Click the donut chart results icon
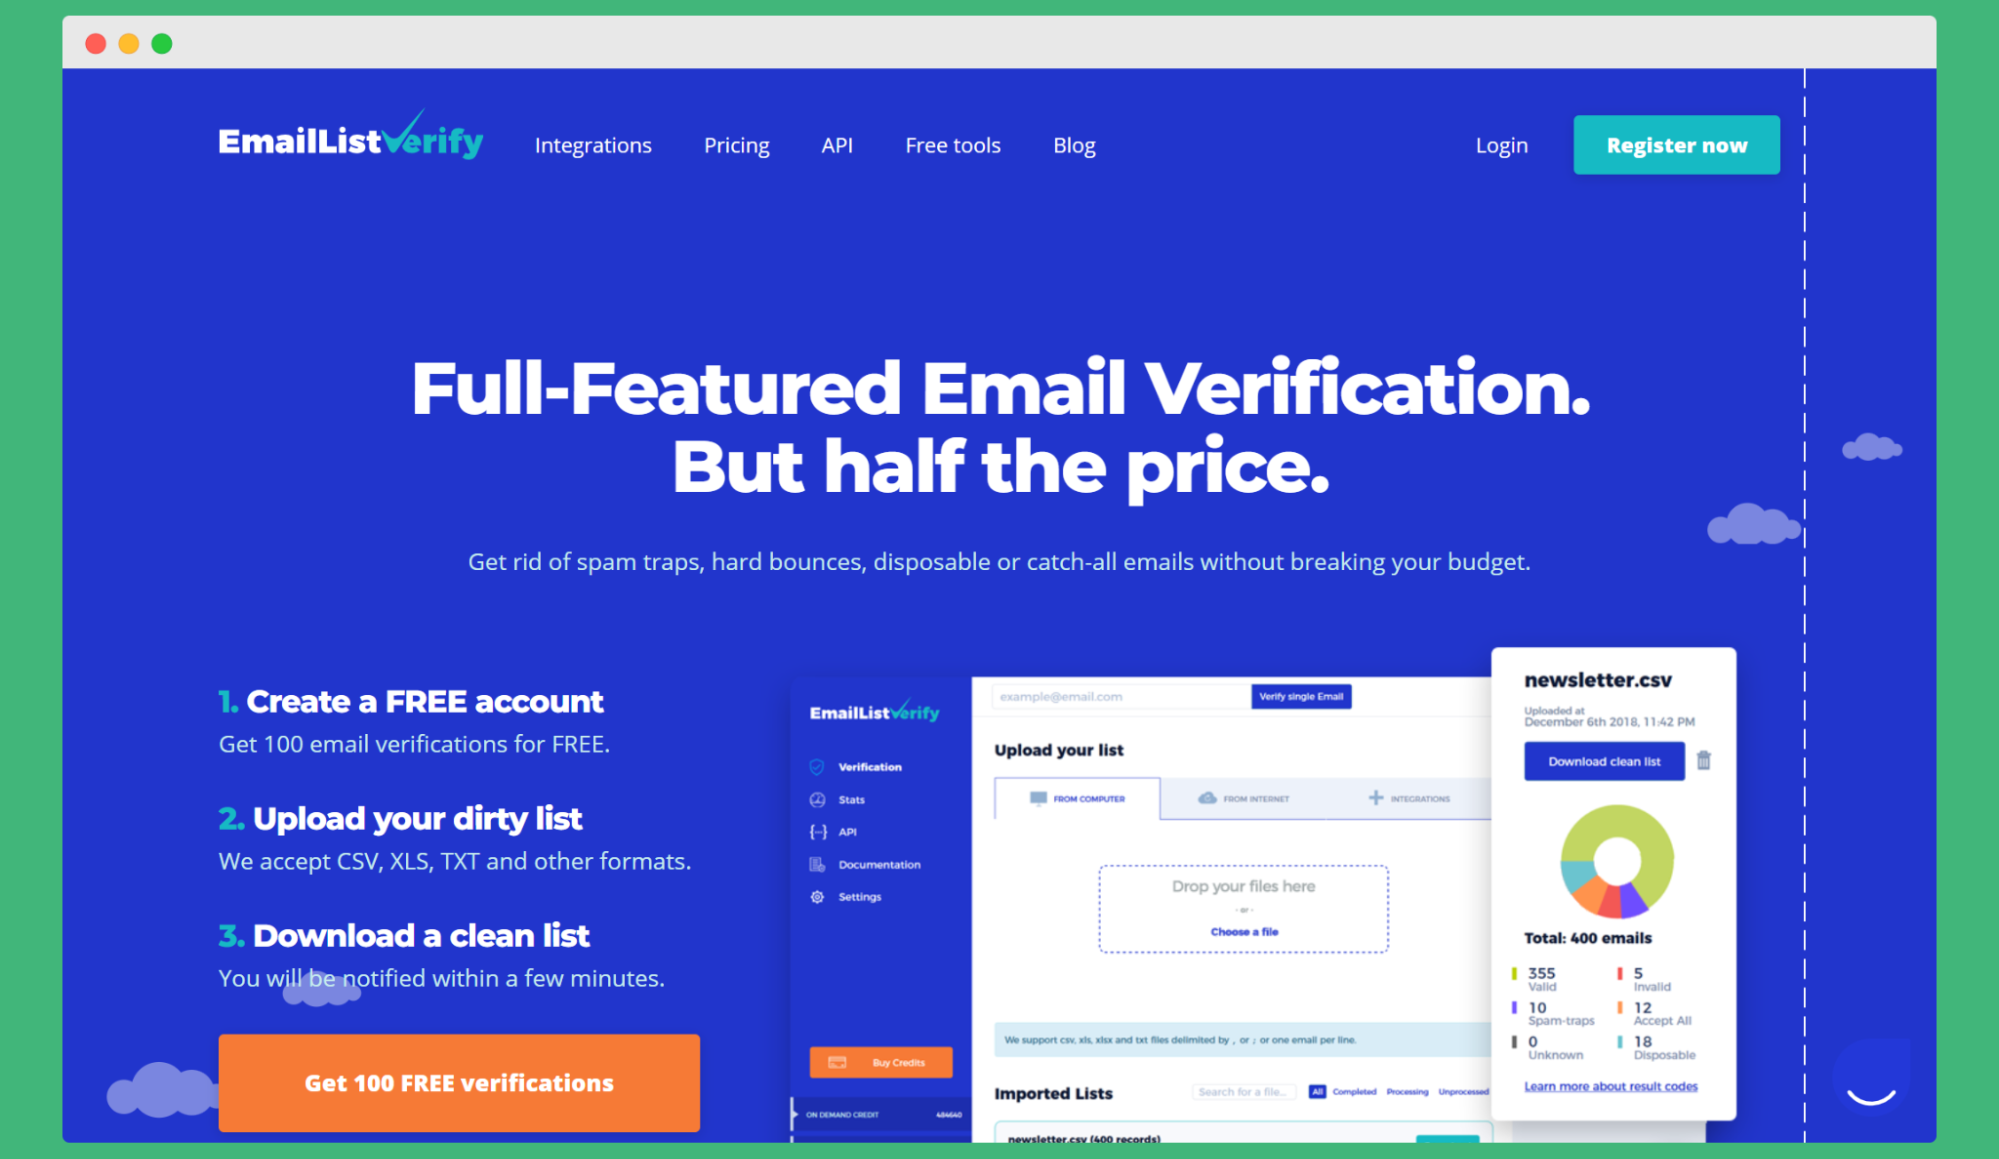The image size is (1999, 1159). tap(1617, 862)
